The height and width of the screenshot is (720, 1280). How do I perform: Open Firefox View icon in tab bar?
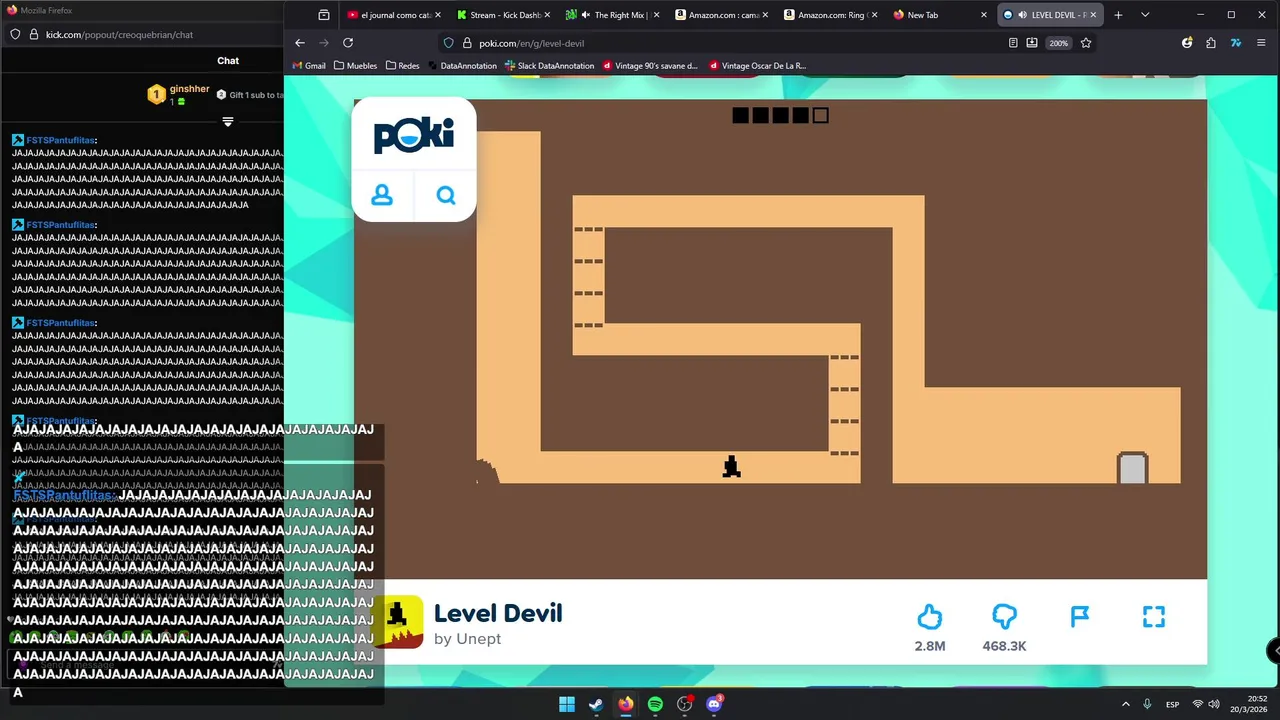point(324,15)
